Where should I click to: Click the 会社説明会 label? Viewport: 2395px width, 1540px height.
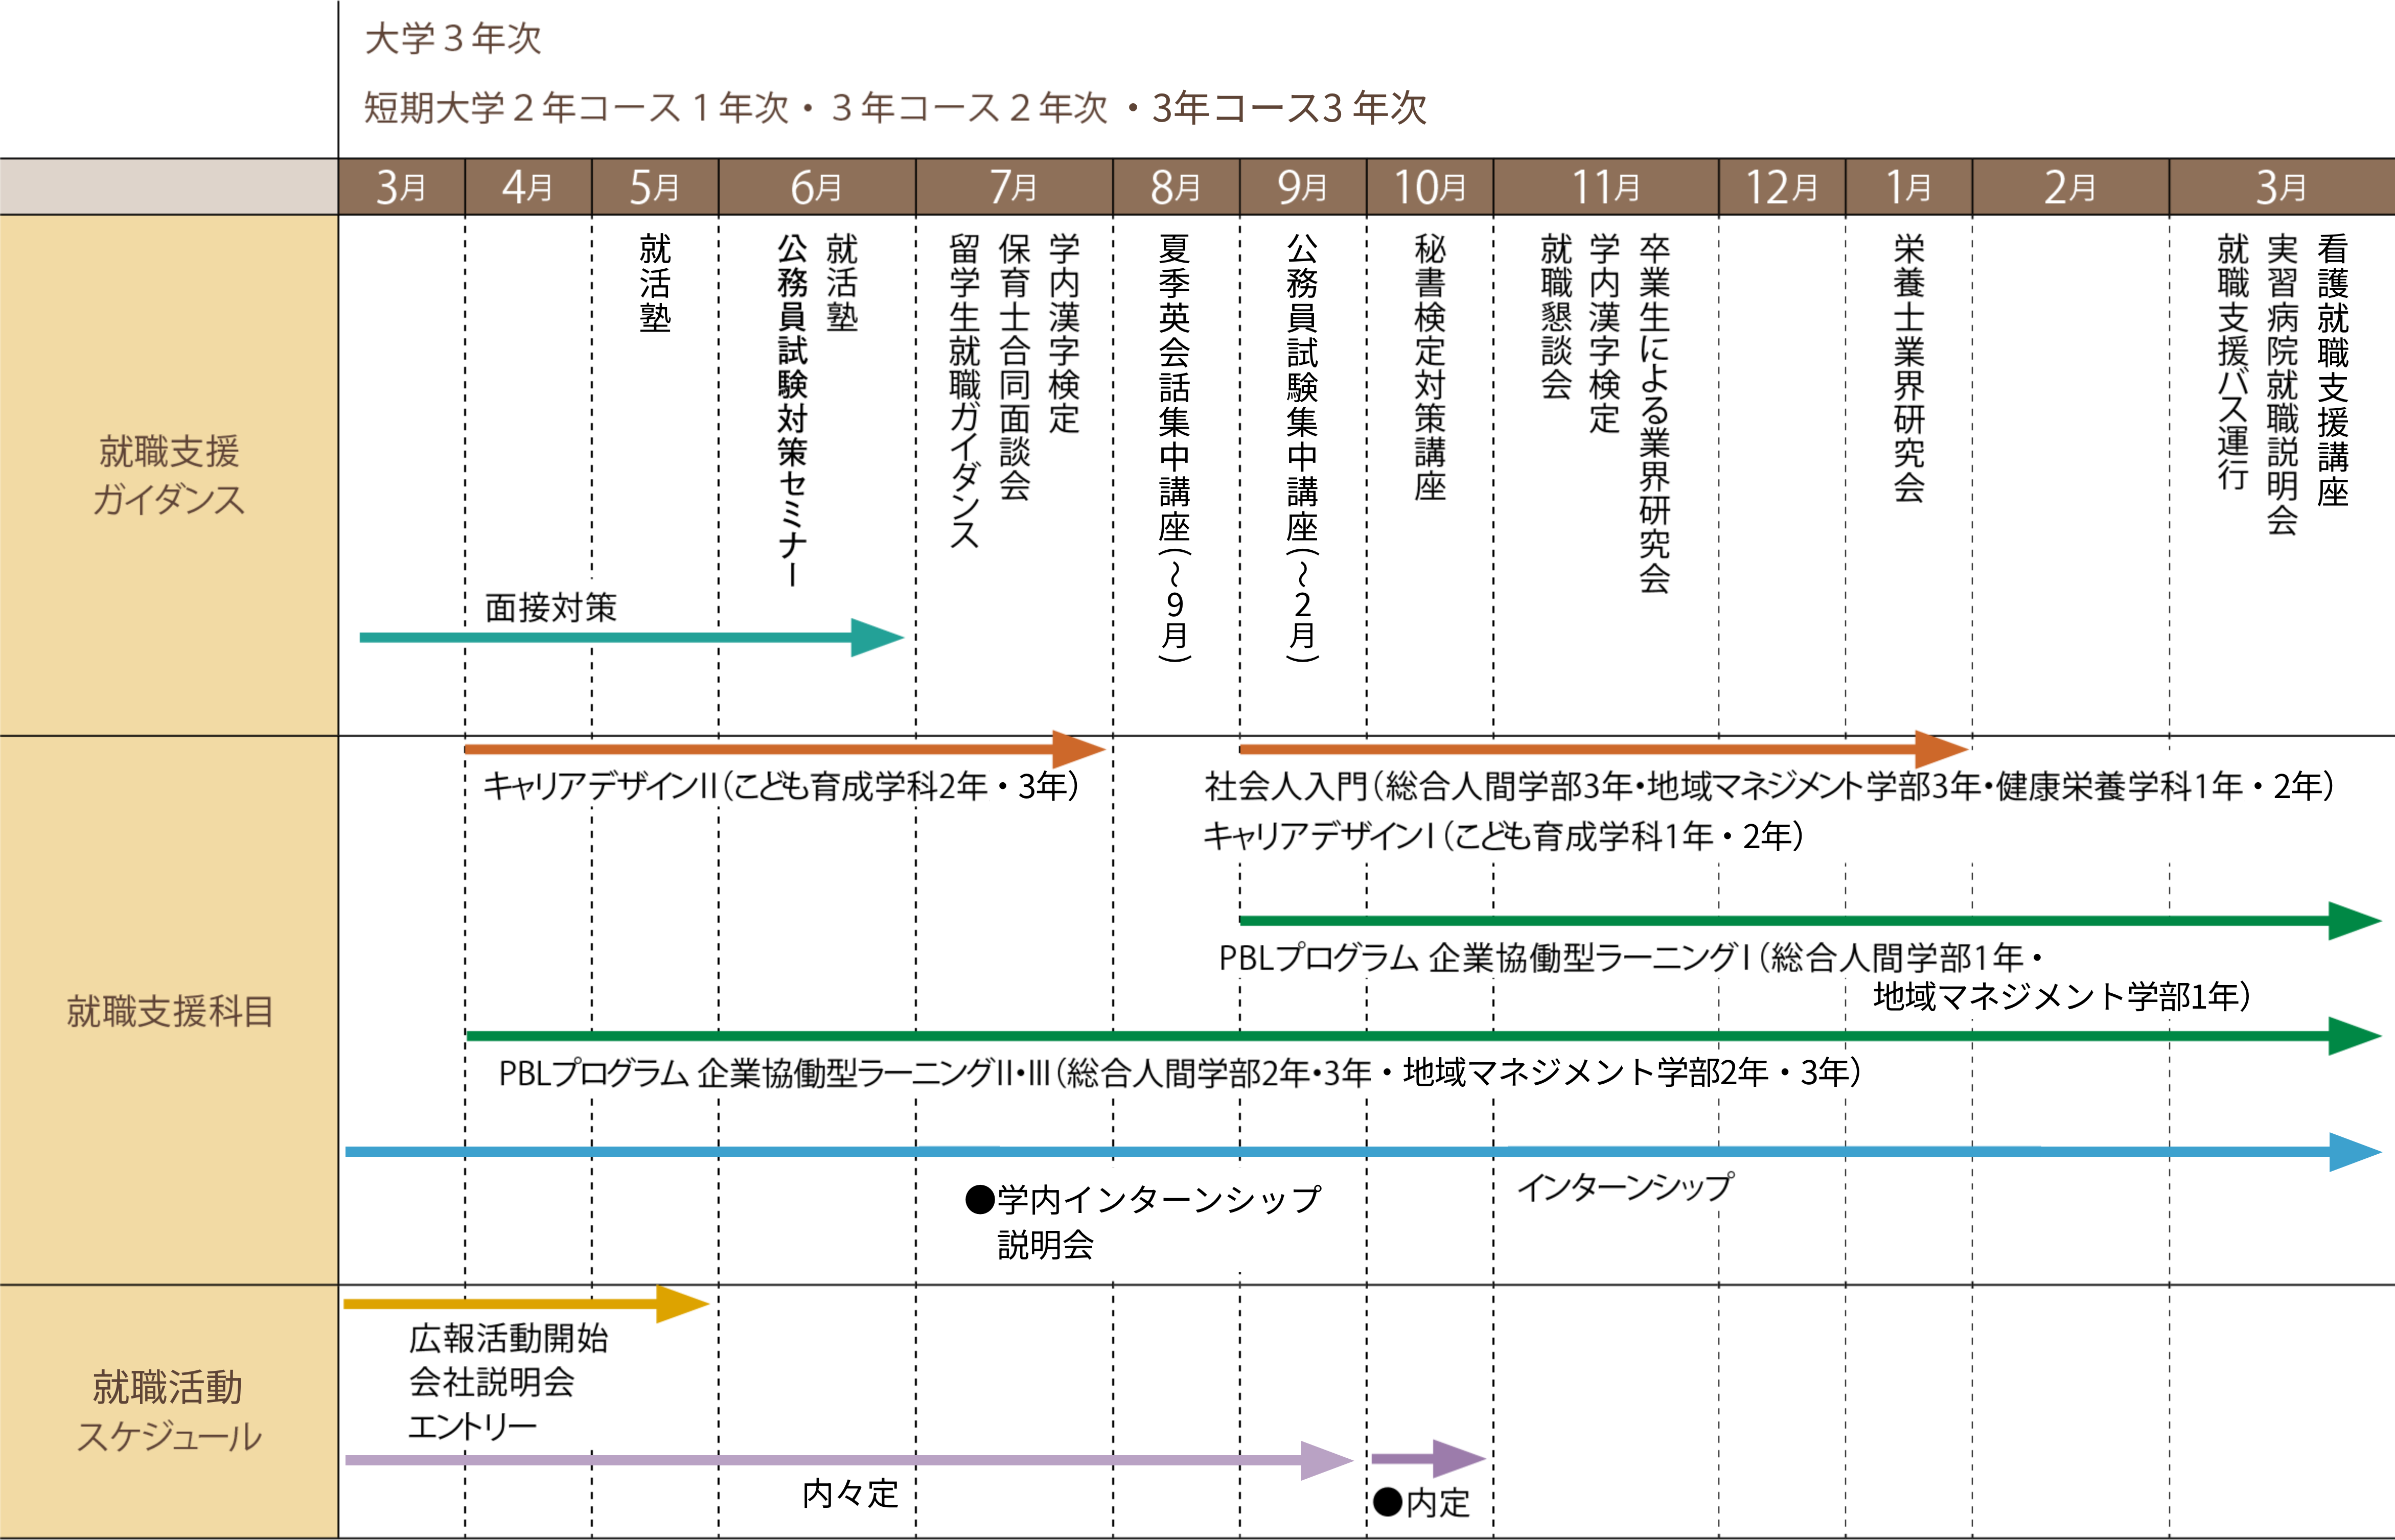tap(491, 1382)
